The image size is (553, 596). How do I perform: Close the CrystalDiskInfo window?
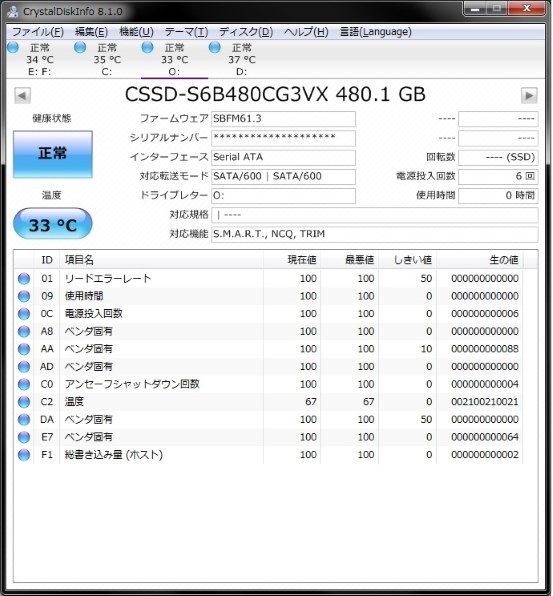pyautogui.click(x=527, y=8)
